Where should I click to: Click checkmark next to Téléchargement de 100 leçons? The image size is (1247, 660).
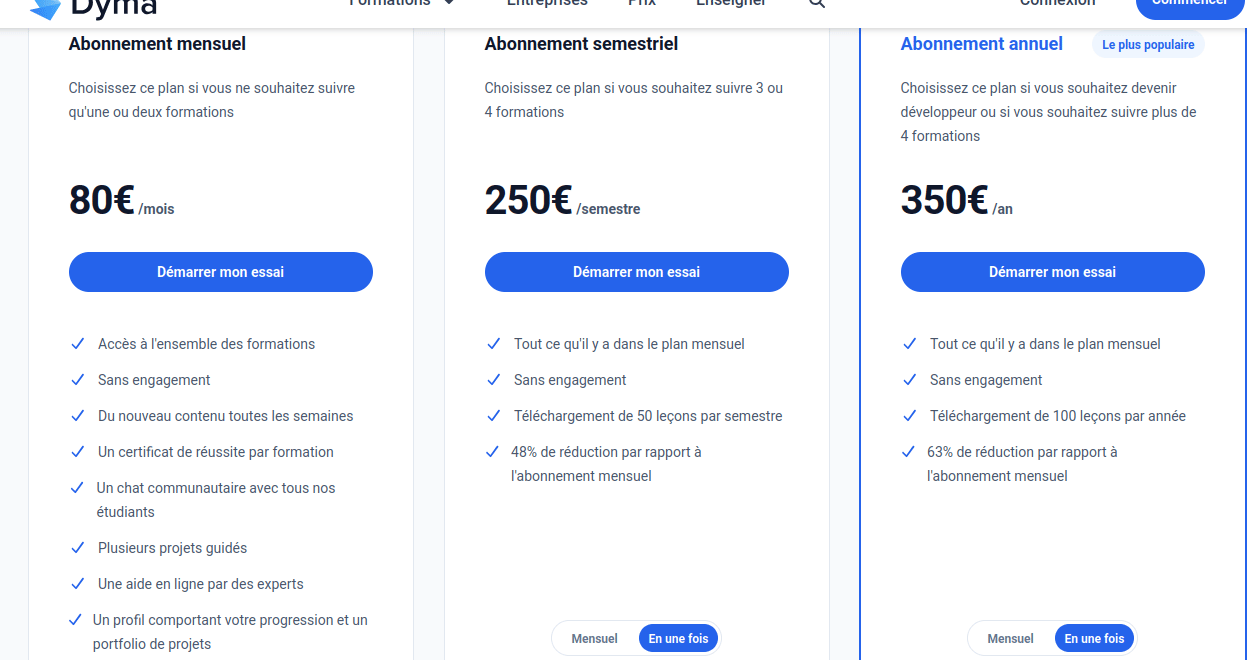pyautogui.click(x=909, y=416)
